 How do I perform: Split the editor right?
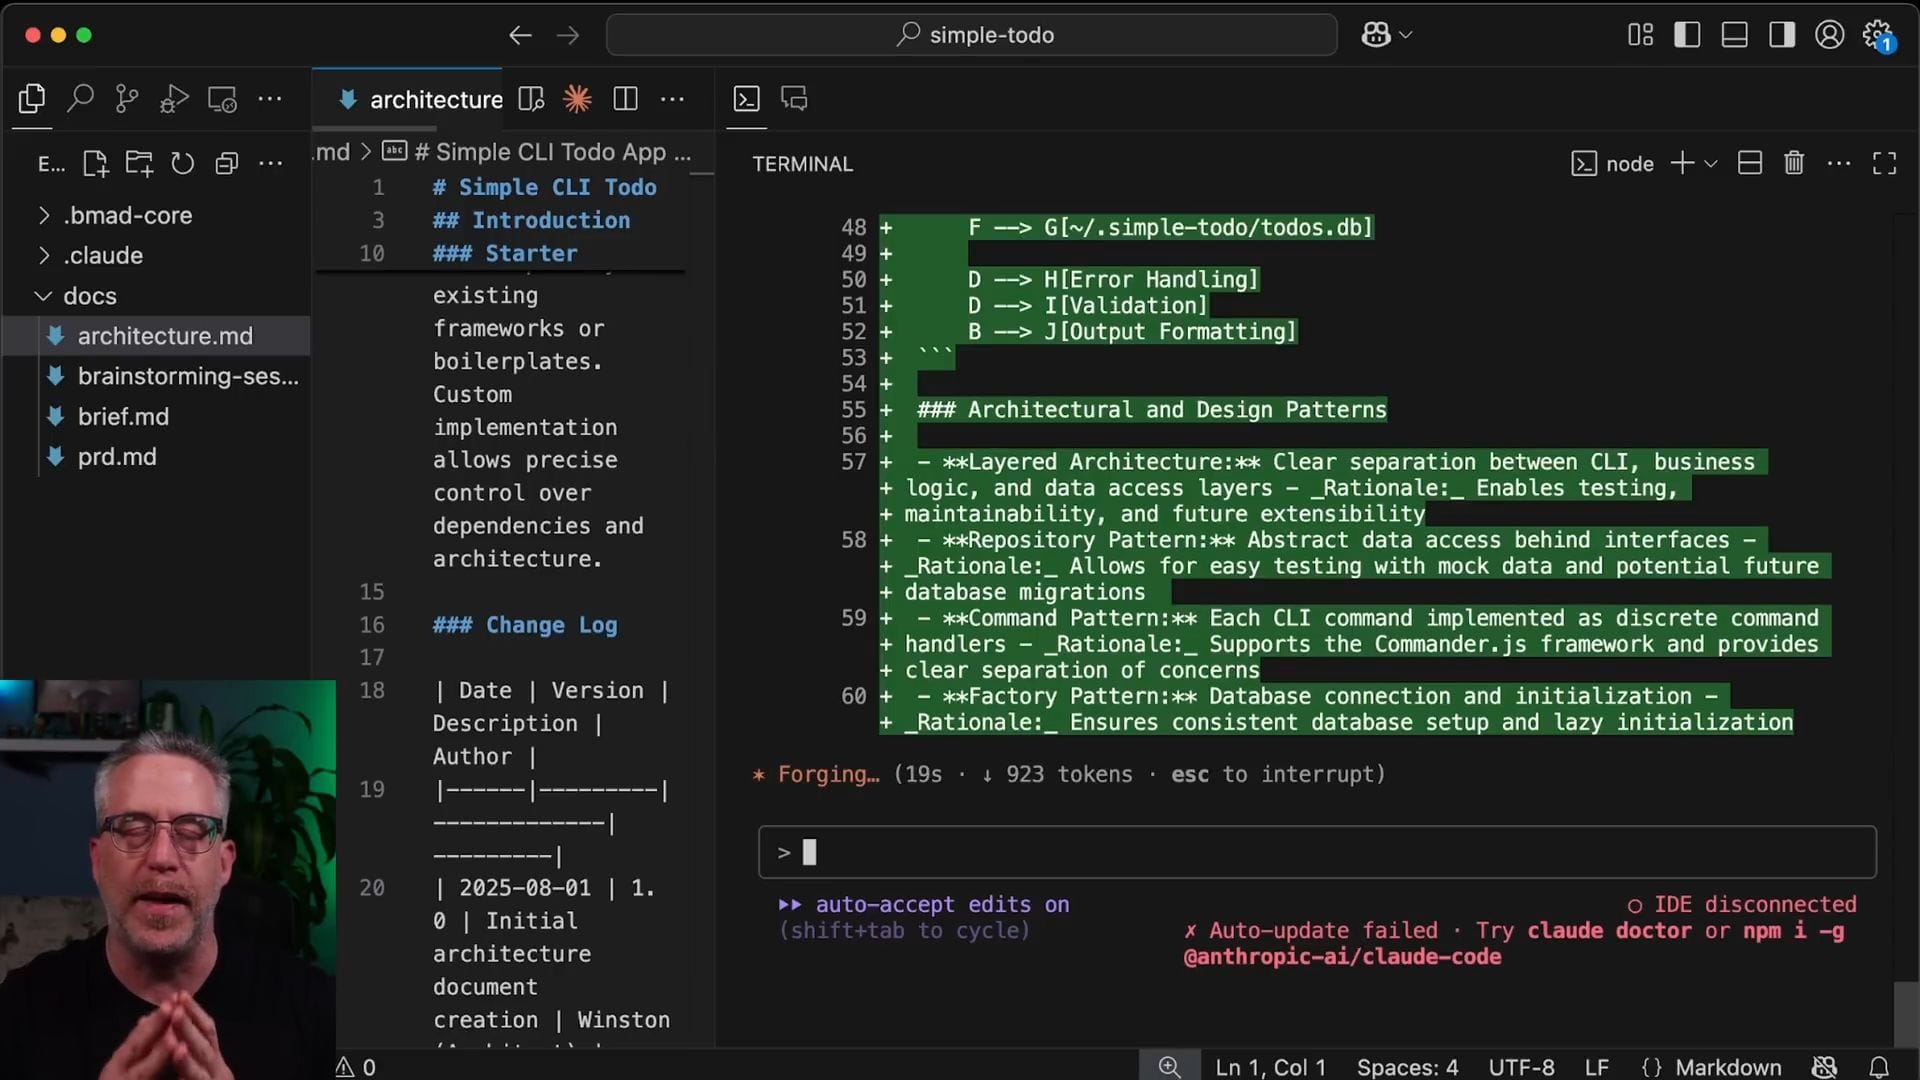pos(625,98)
